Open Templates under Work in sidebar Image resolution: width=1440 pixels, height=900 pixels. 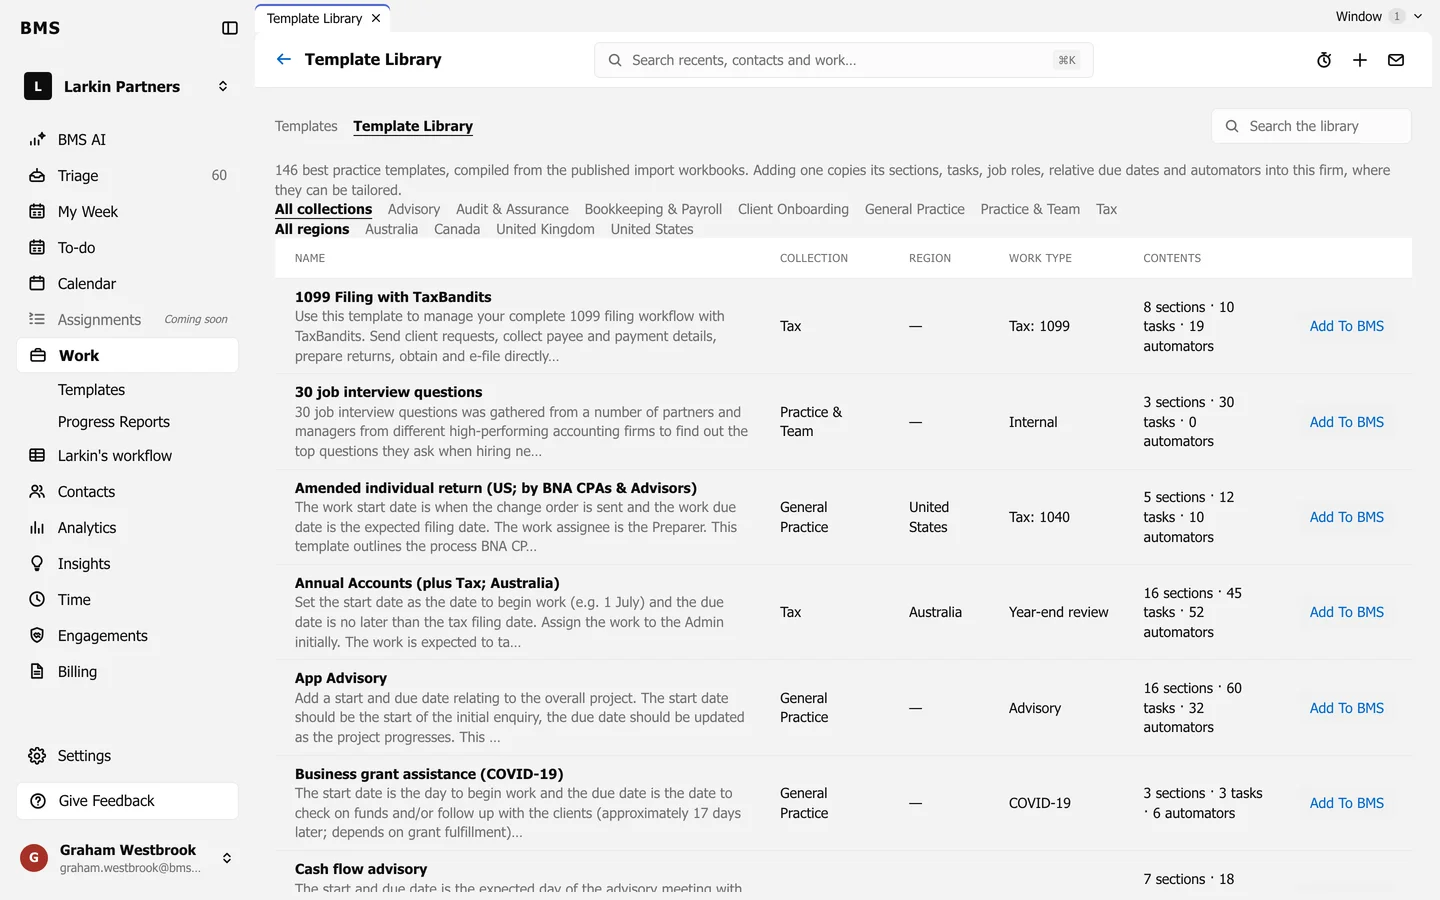click(91, 390)
